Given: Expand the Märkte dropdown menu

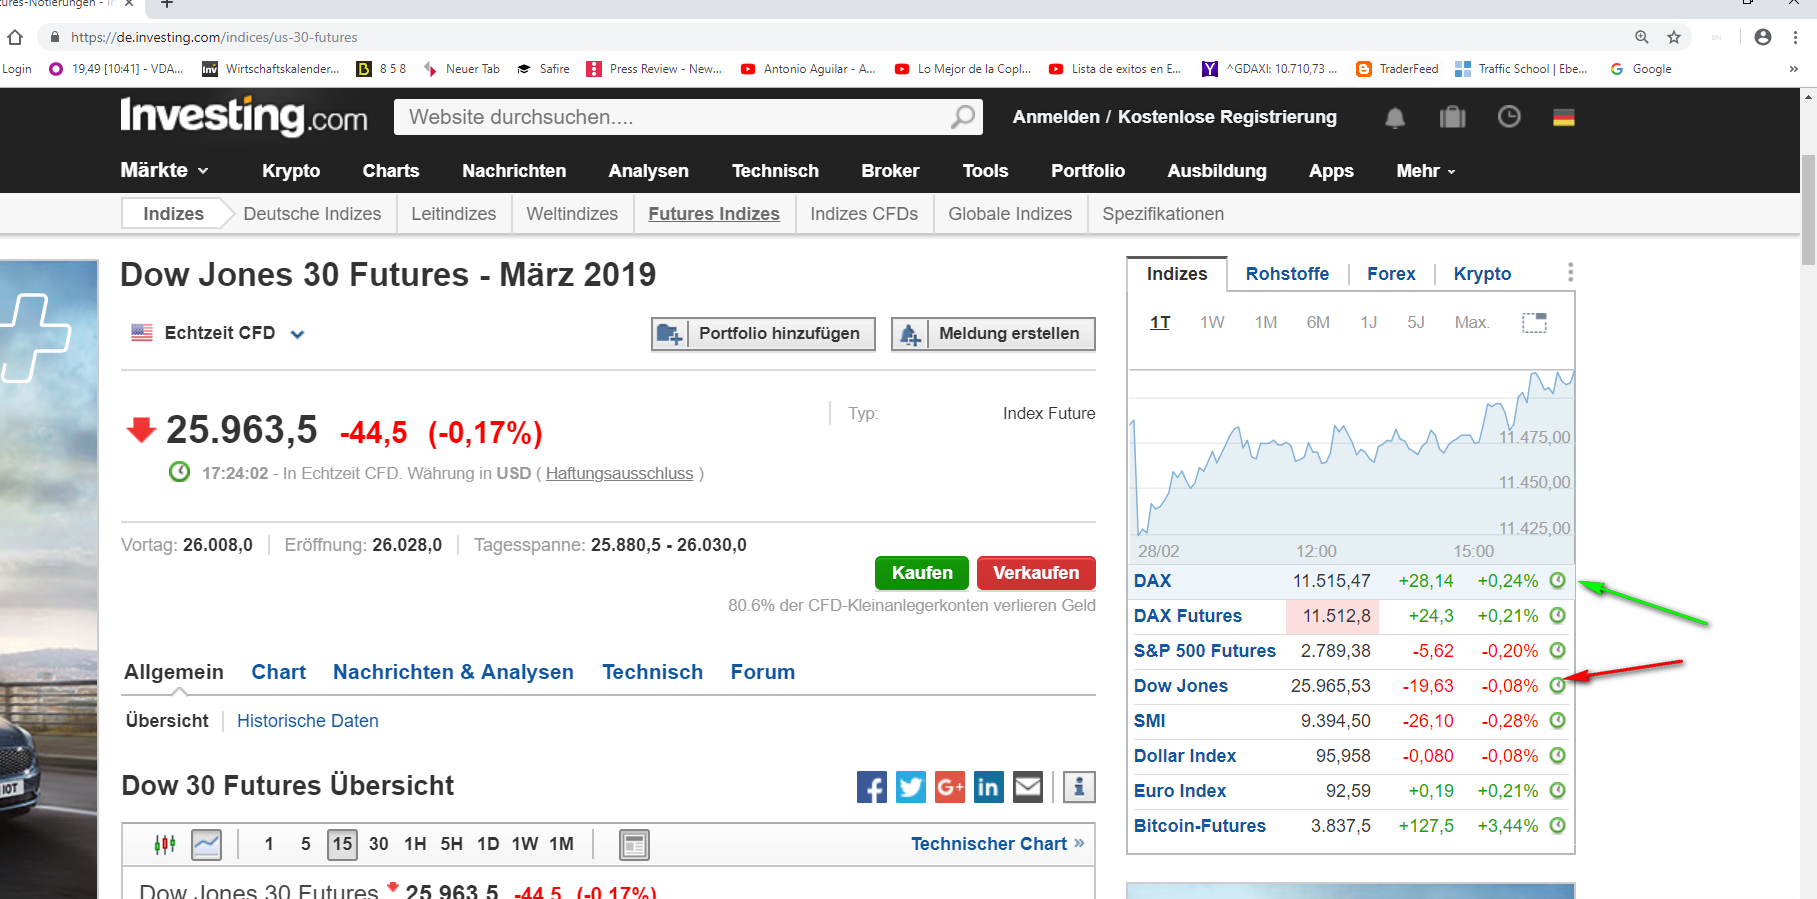Looking at the screenshot, I should coord(165,170).
